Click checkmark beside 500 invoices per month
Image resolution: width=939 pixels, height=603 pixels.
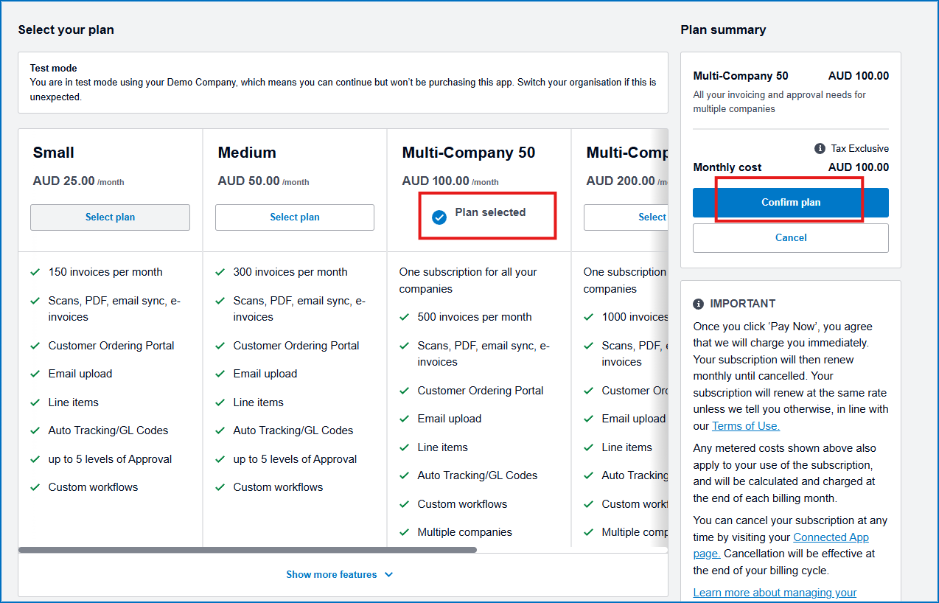pos(404,317)
